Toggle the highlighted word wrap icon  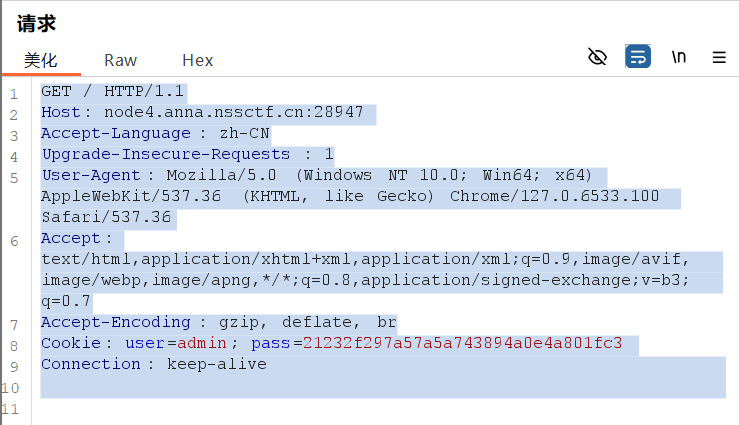coord(637,57)
